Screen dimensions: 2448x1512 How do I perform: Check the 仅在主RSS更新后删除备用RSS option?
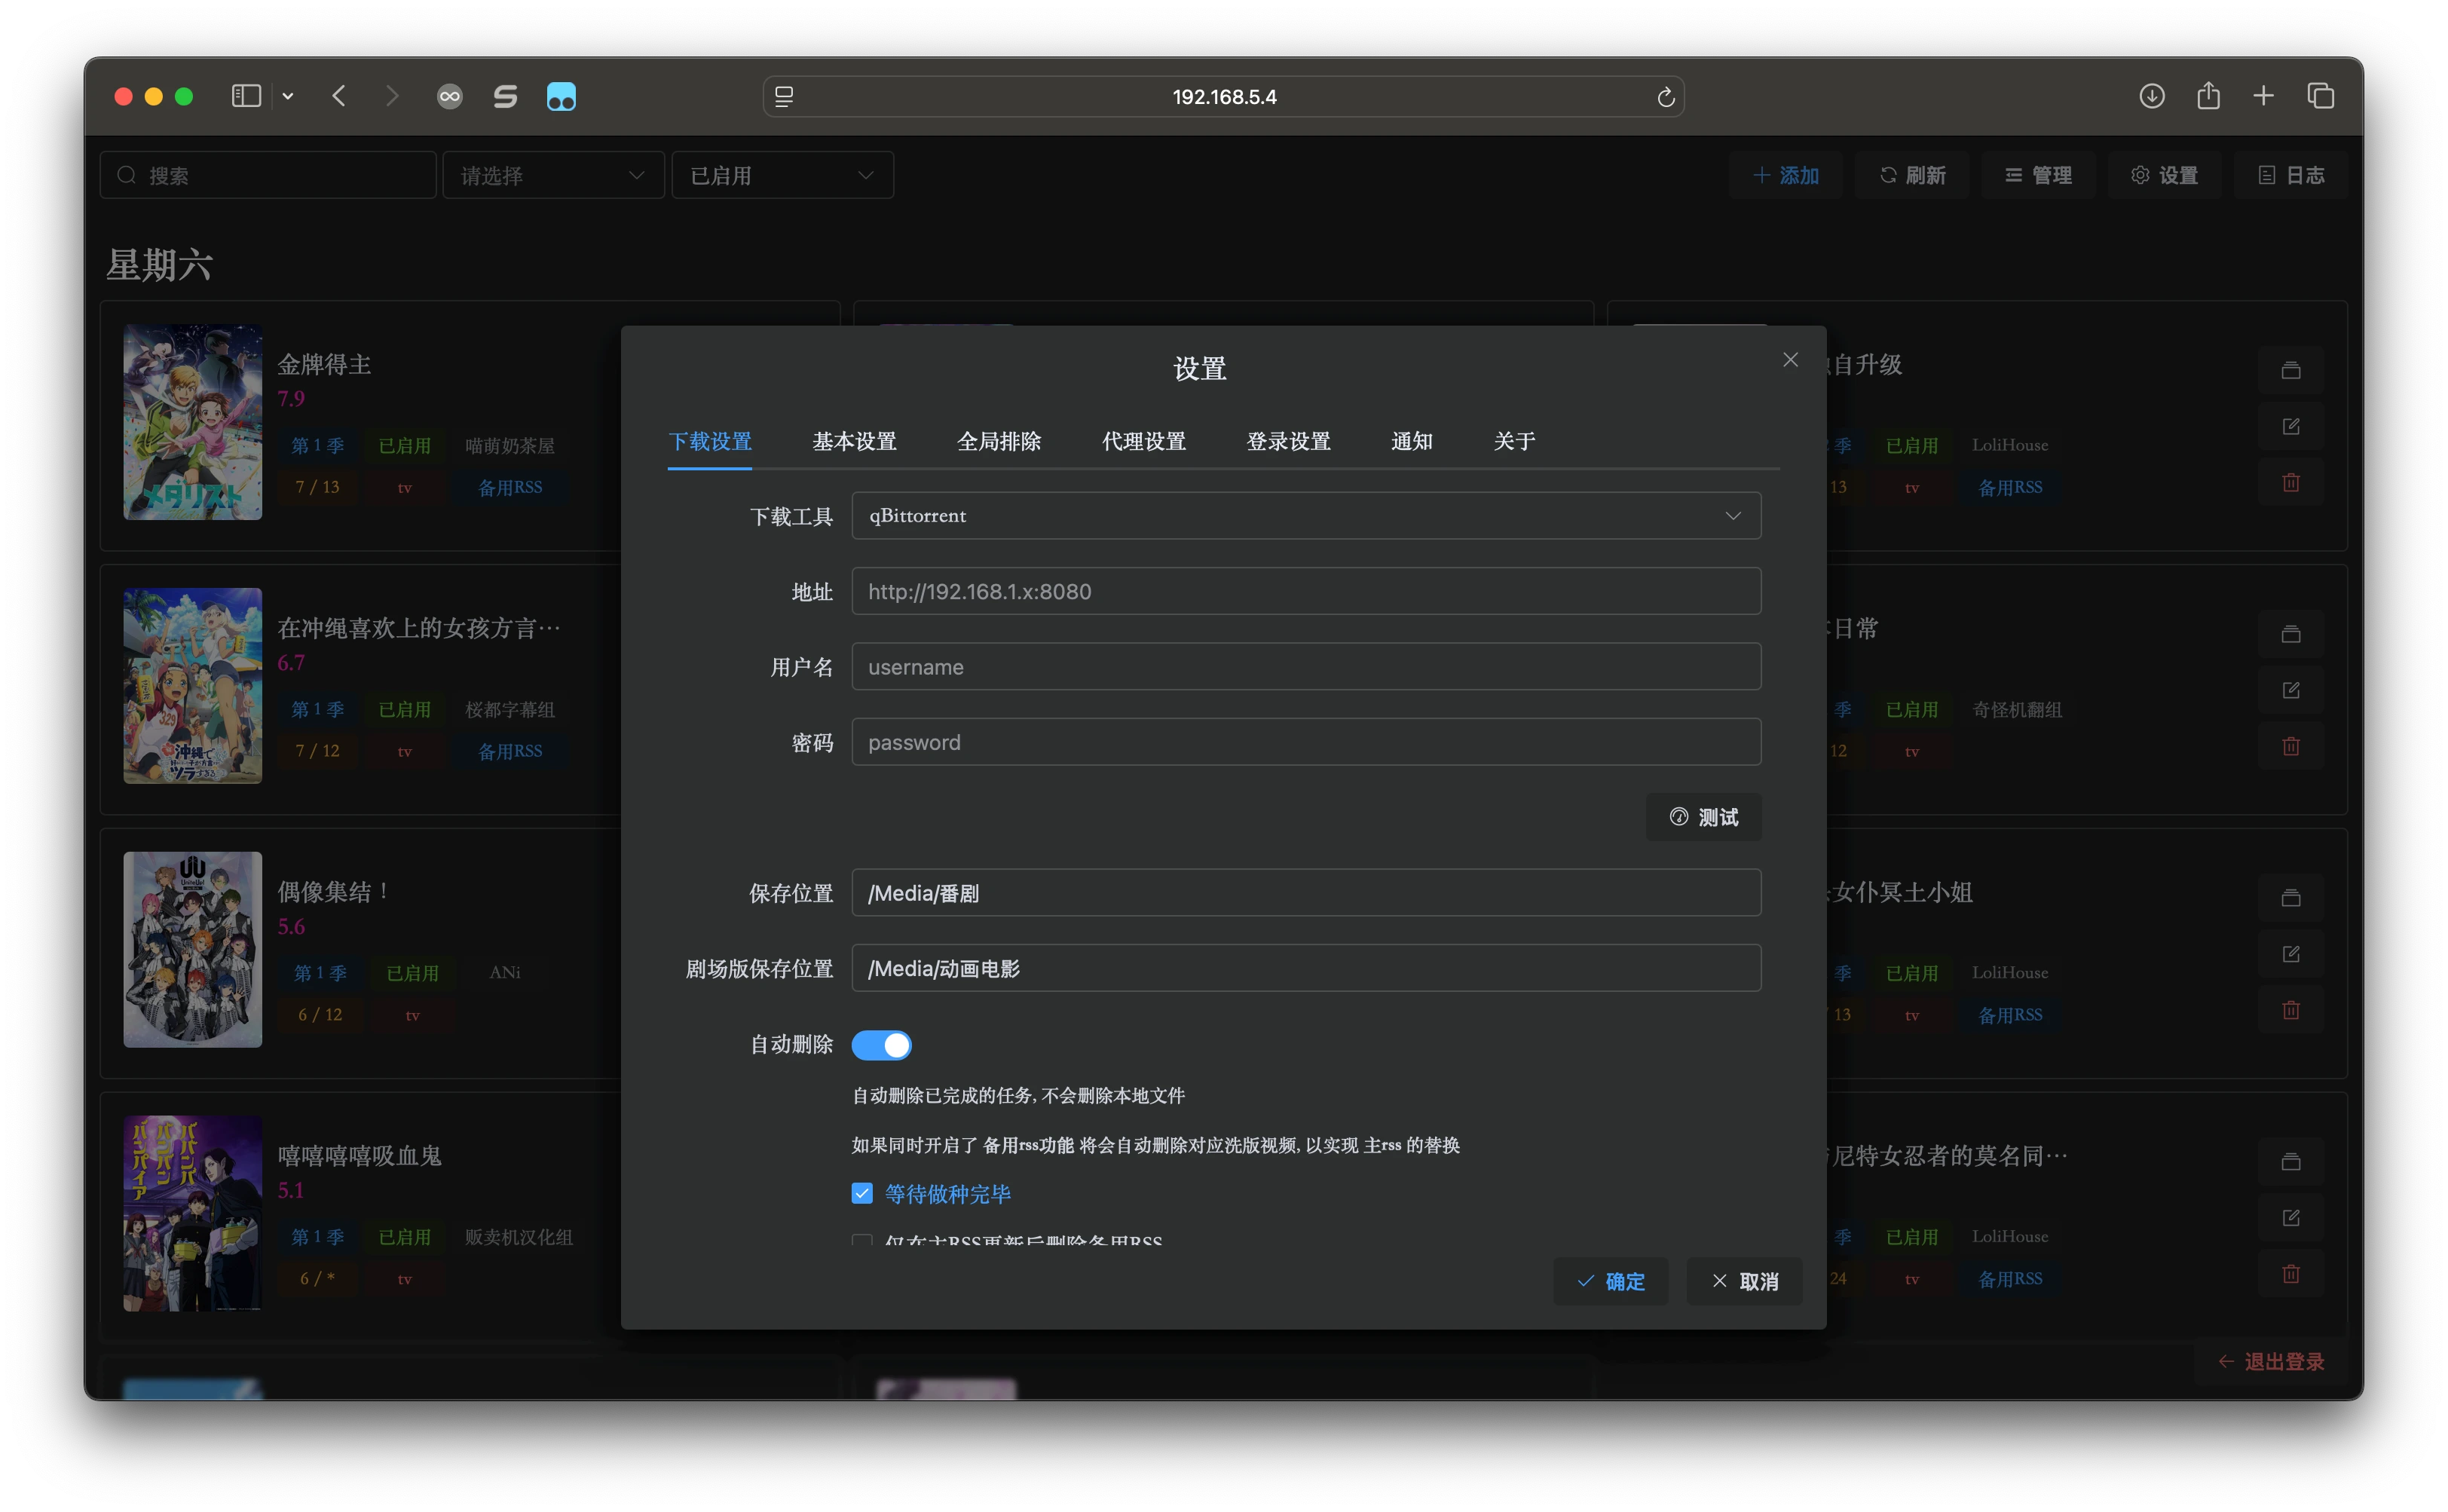[862, 1242]
